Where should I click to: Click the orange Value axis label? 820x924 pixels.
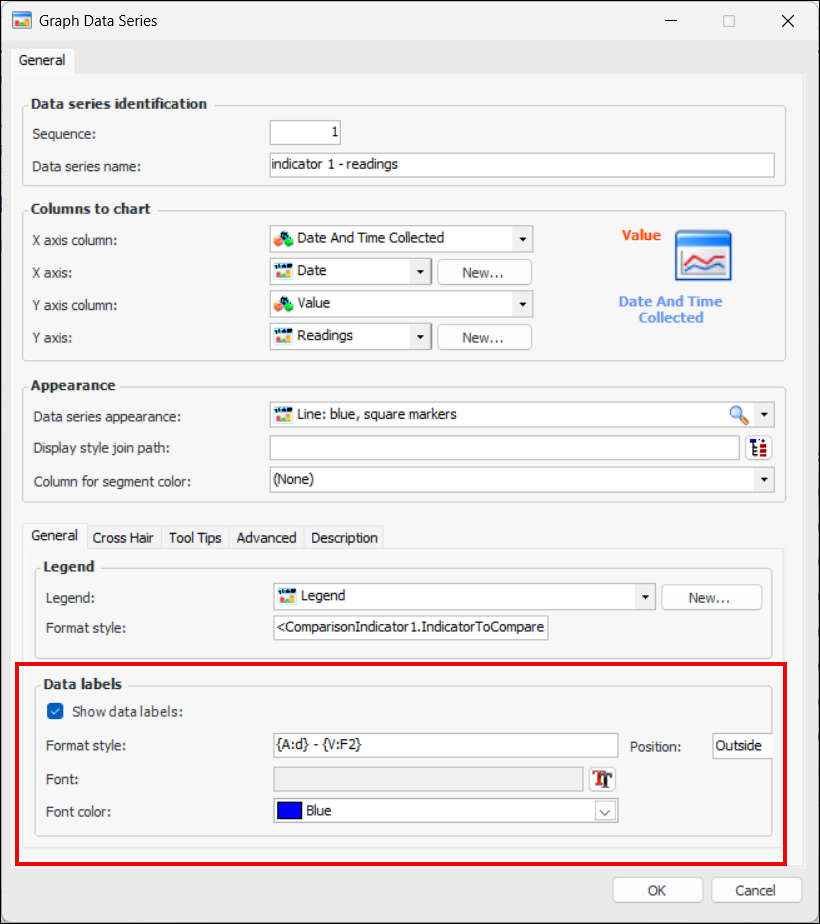point(641,235)
